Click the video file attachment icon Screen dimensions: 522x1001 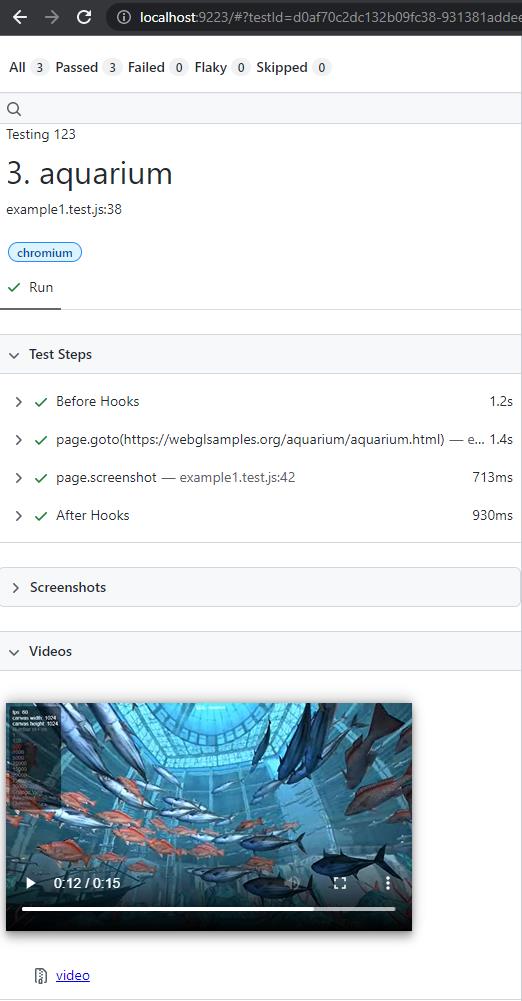[41, 975]
